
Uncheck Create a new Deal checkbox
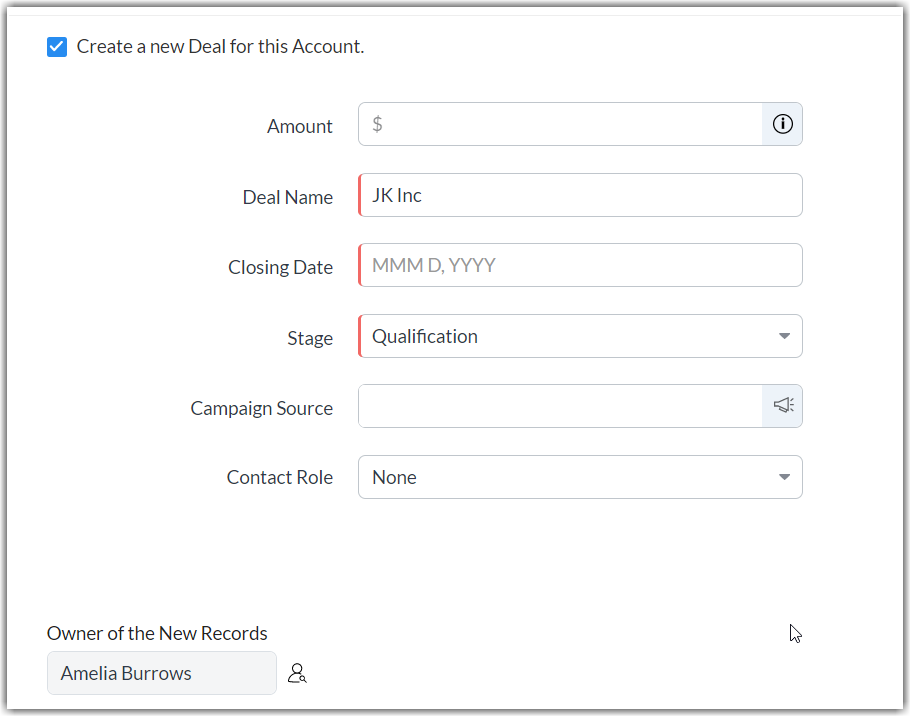[x=57, y=47]
